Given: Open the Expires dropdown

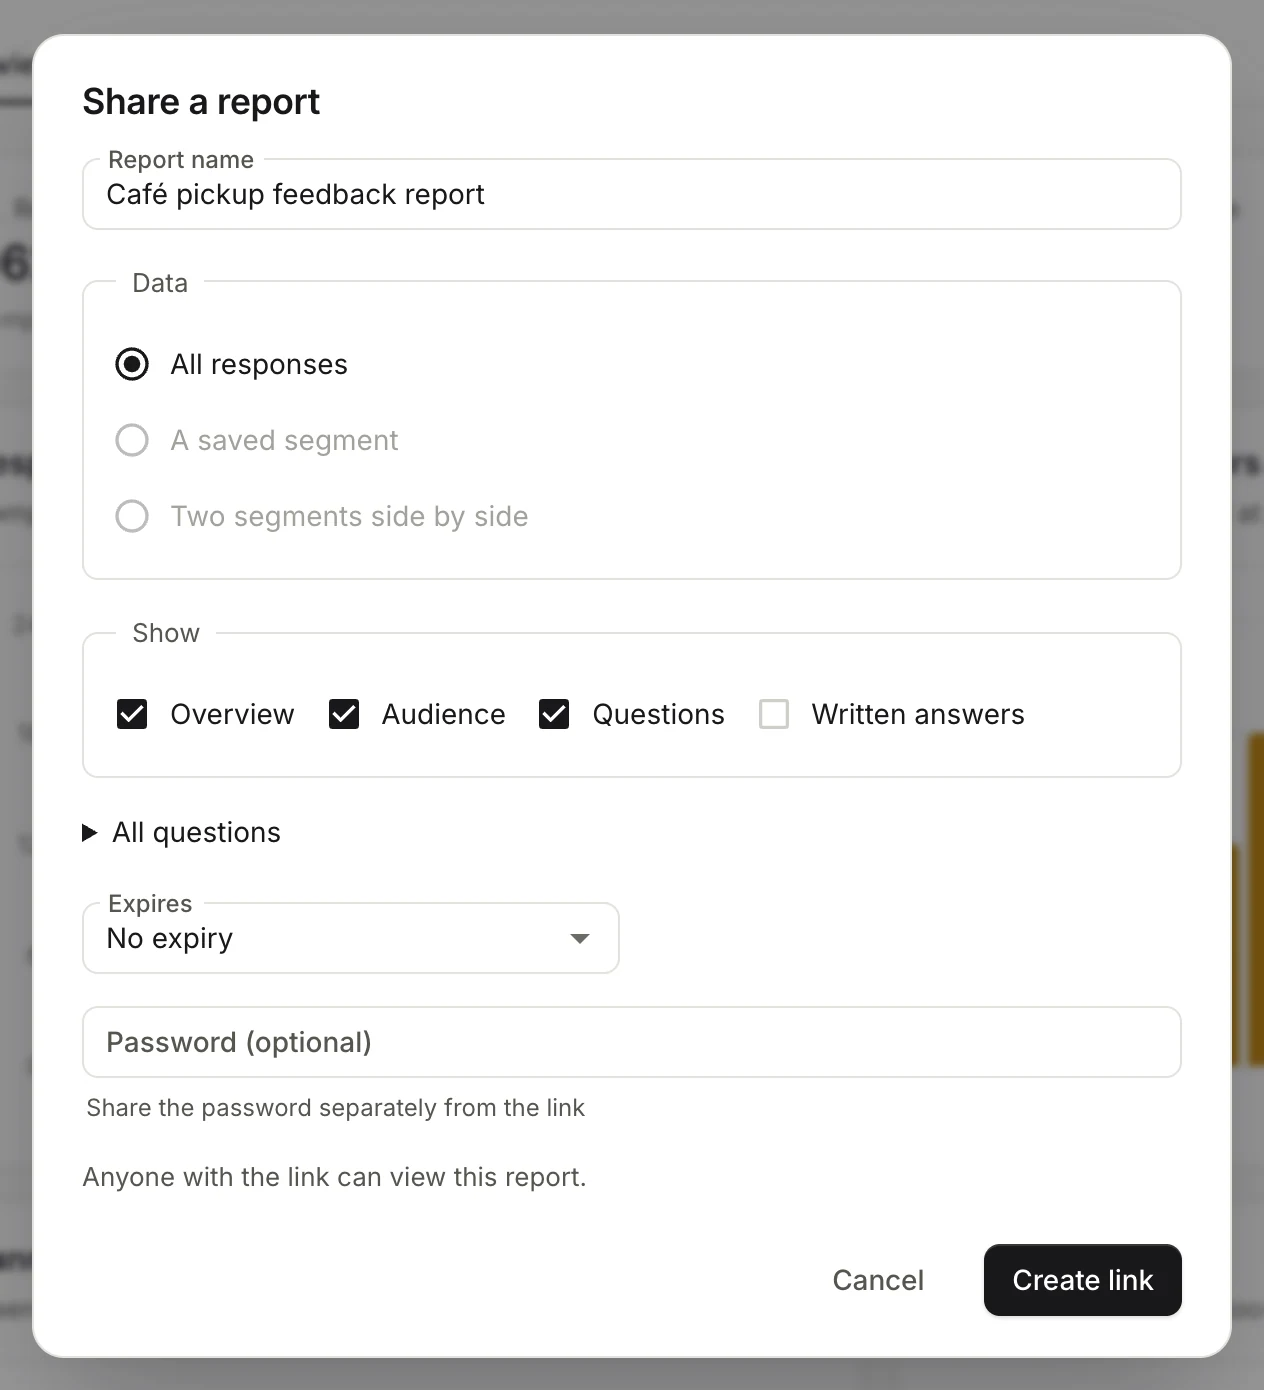Looking at the screenshot, I should 351,938.
